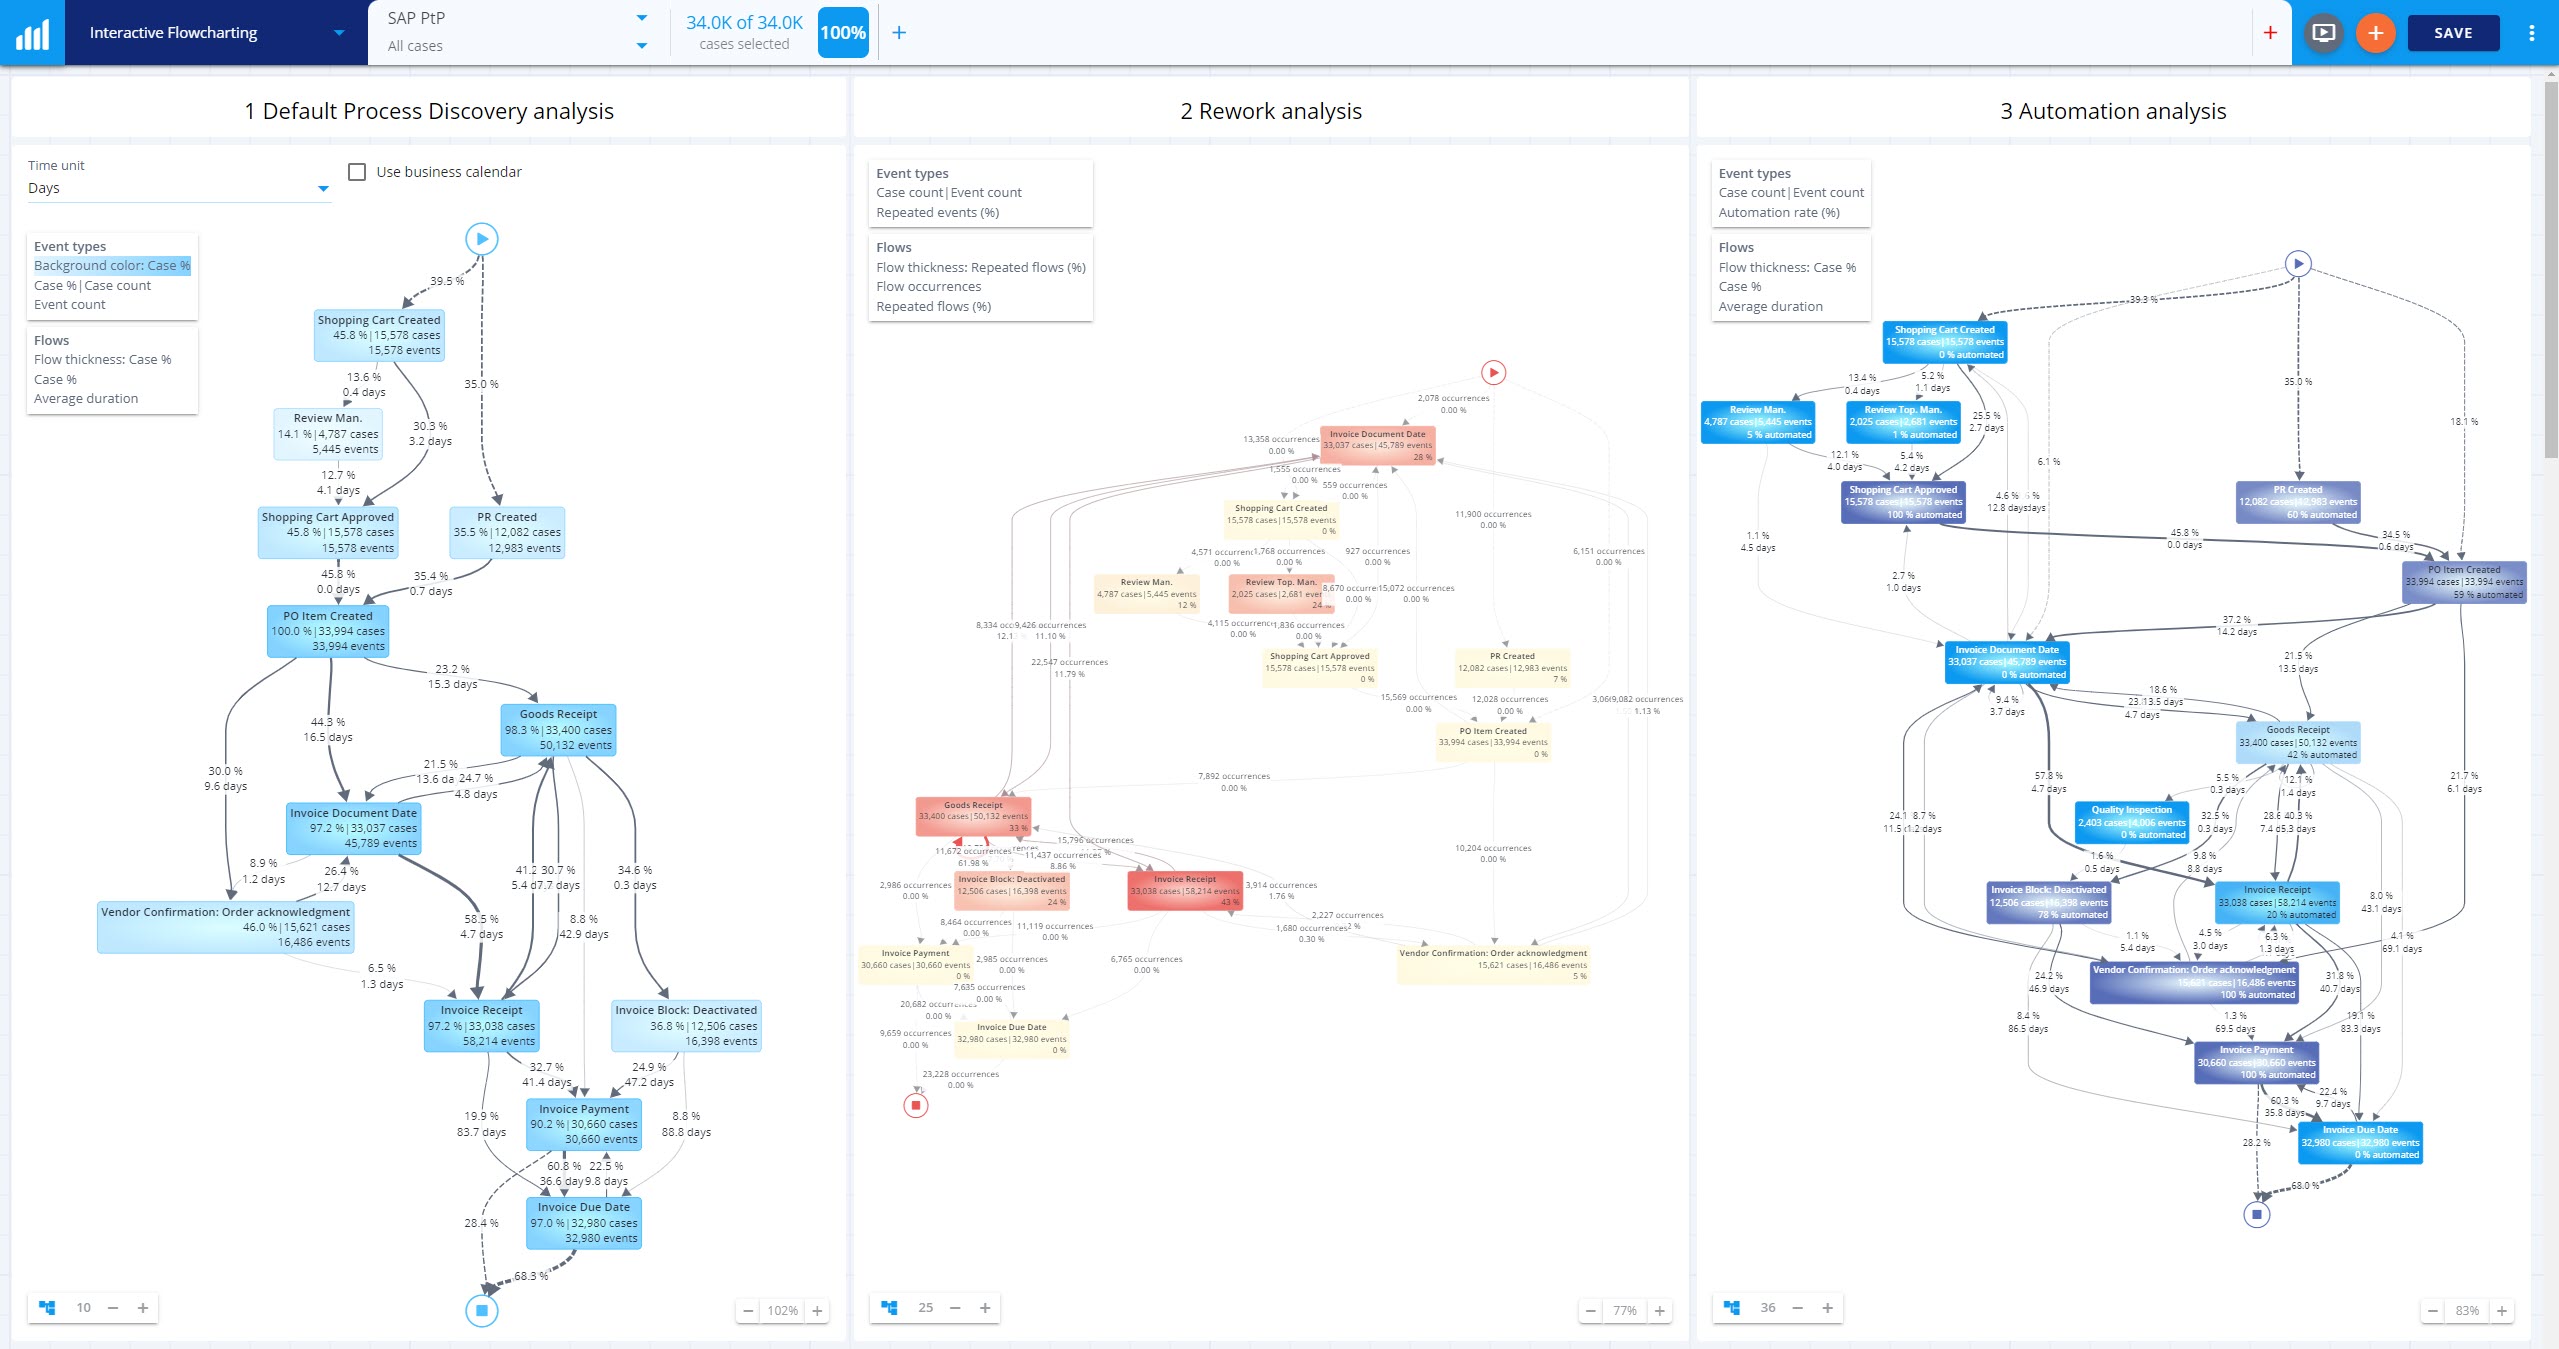Click PO Item Created node in Automation chart
Image resolution: width=2559 pixels, height=1349 pixels.
coord(2464,582)
